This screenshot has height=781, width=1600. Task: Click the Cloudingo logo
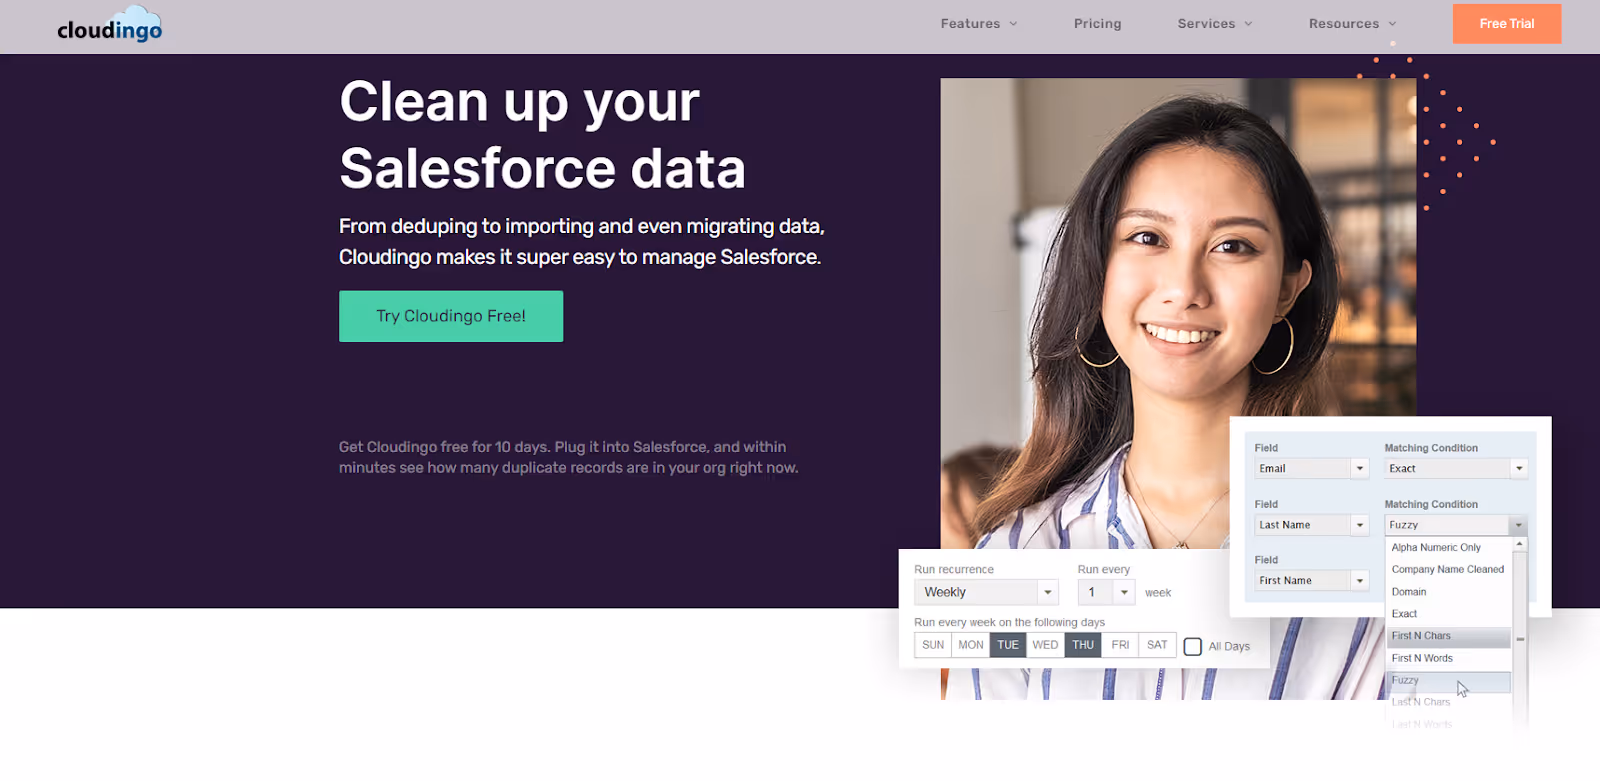pyautogui.click(x=110, y=26)
